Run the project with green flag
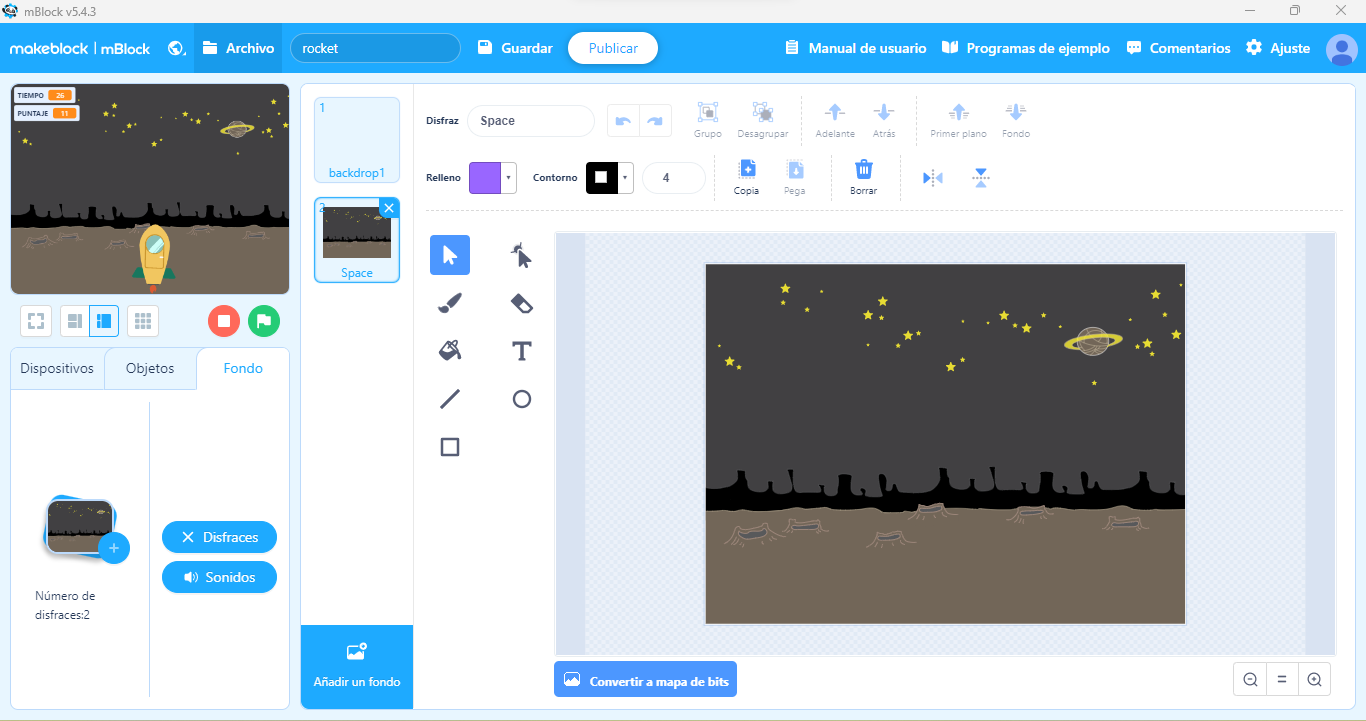This screenshot has height=721, width=1366. tap(264, 321)
